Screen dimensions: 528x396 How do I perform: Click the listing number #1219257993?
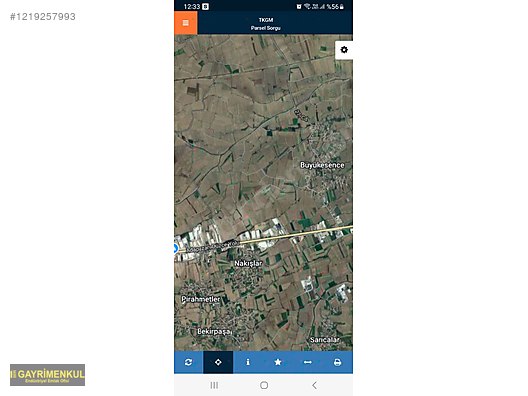[x=43, y=16]
